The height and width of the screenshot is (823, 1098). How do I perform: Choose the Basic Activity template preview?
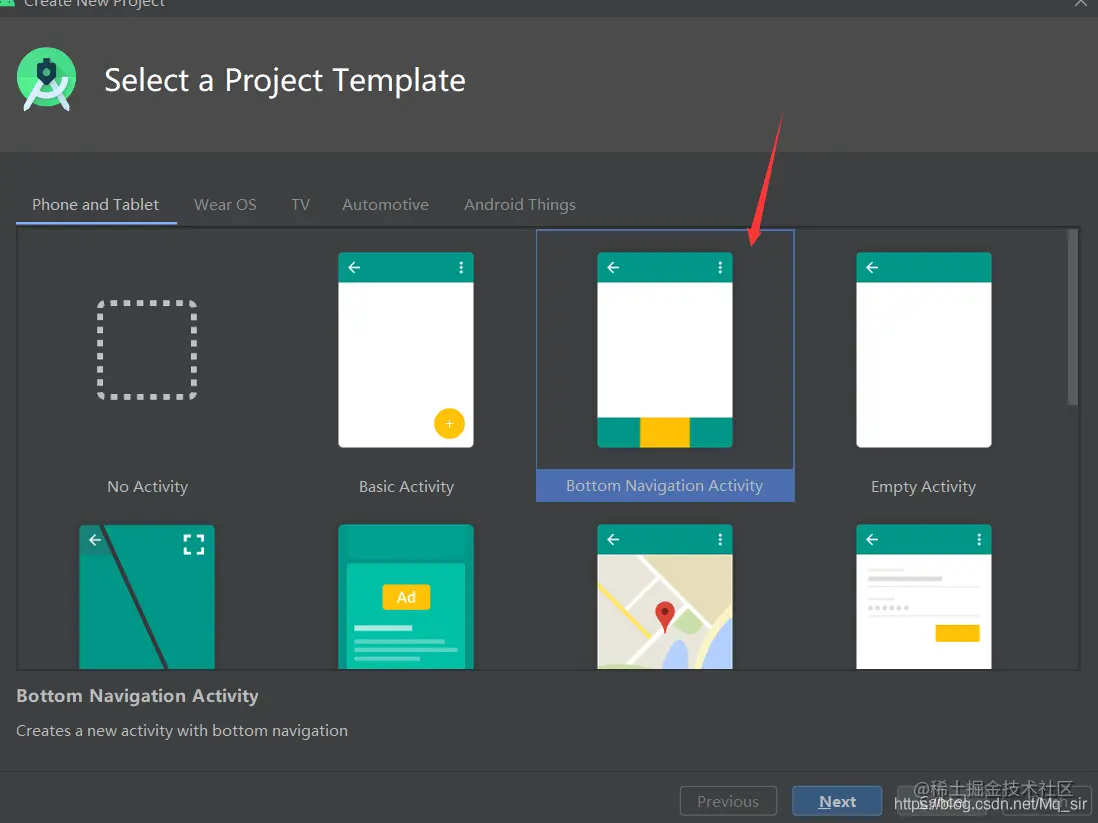coord(406,350)
